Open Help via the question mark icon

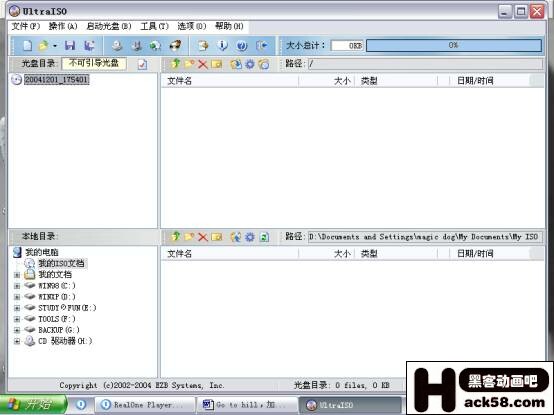pos(242,46)
